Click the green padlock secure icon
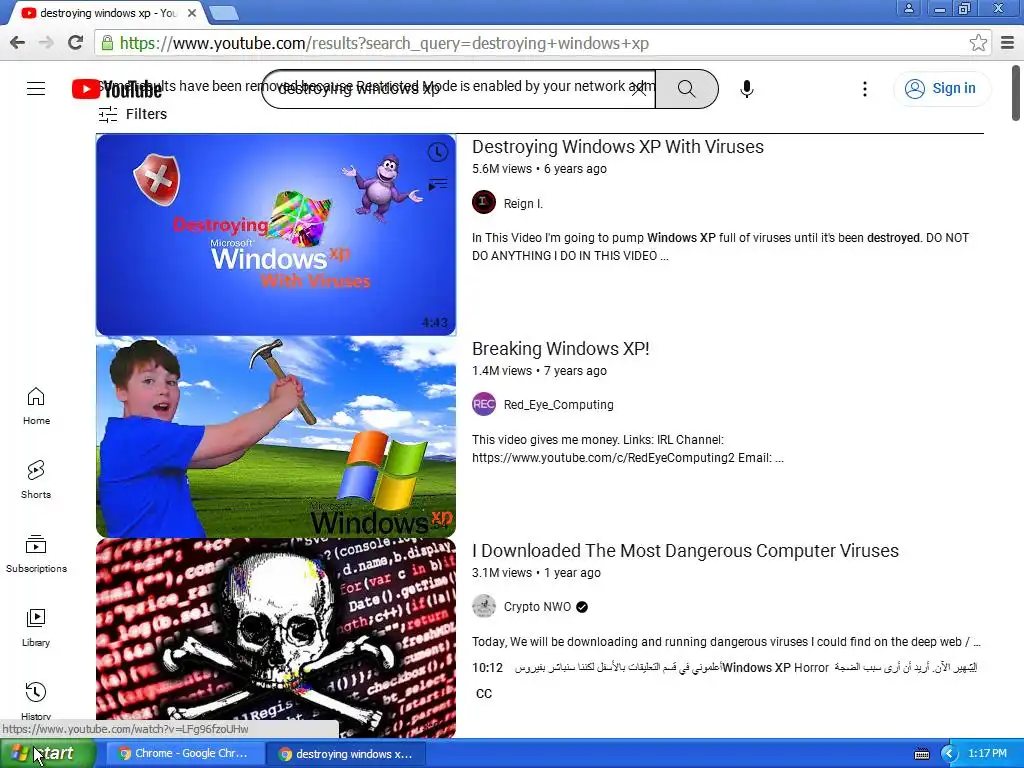The image size is (1024, 768). pos(107,43)
